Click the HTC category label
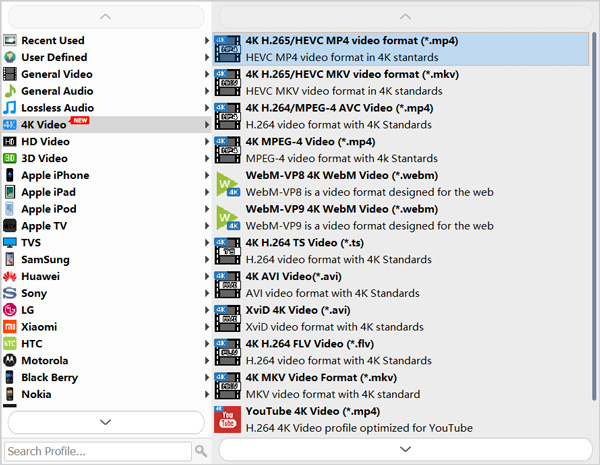Image resolution: width=600 pixels, height=465 pixels. [x=32, y=343]
